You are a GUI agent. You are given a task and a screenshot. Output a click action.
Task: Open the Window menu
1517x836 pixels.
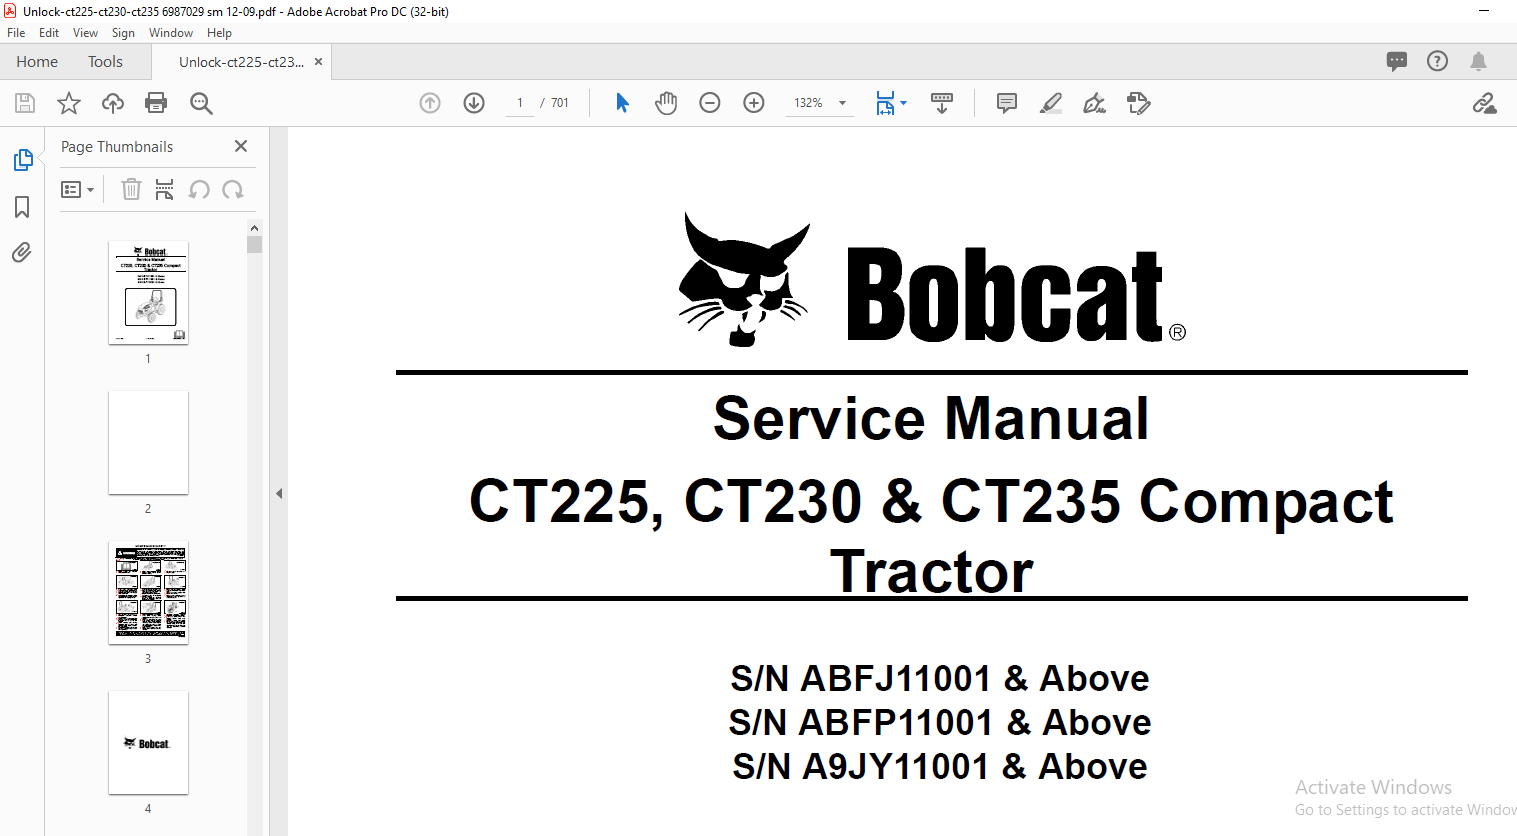(x=171, y=33)
